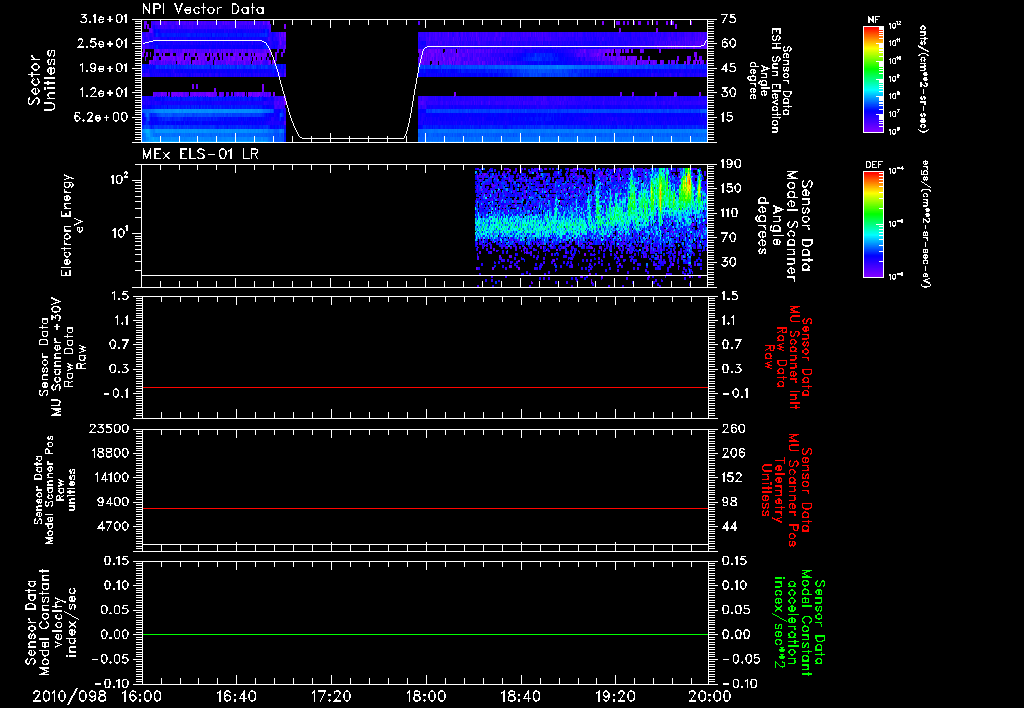This screenshot has width=1024, height=708.
Task: Click the 6.2e+00 sector tick value
Action: [103, 117]
